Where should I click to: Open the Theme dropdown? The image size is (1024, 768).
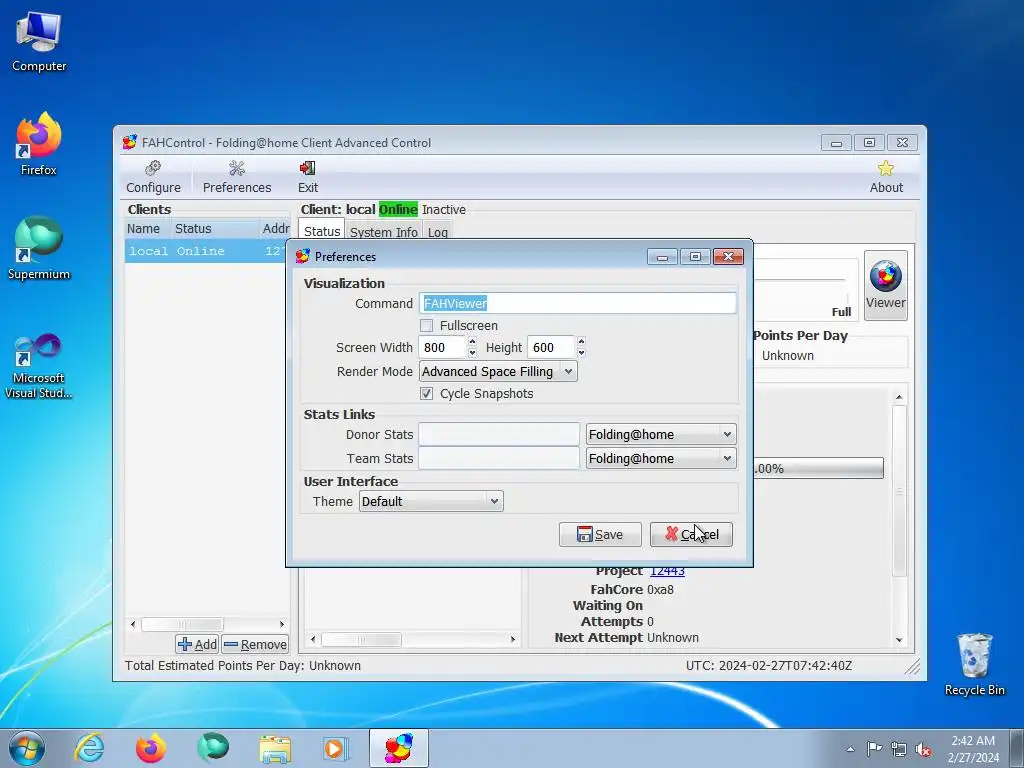click(x=431, y=502)
